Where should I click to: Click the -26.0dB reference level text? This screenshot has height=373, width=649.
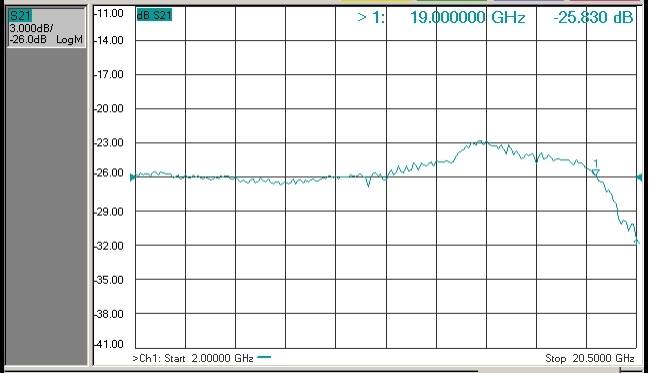click(28, 40)
